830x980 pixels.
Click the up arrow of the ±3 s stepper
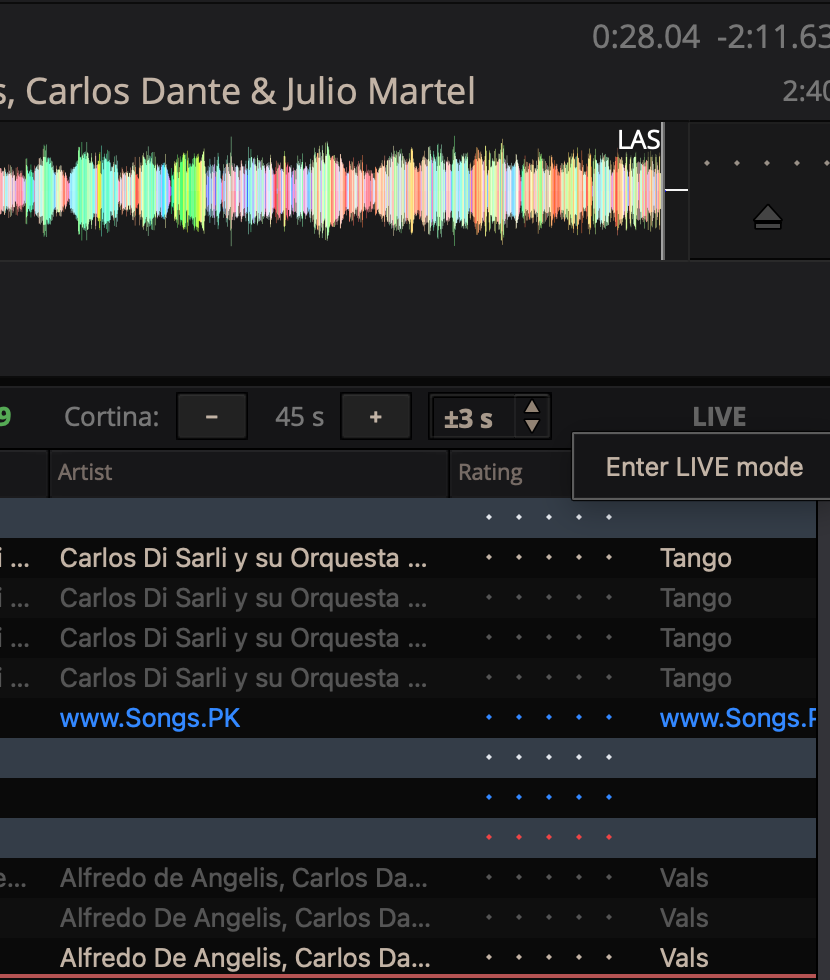(x=532, y=408)
